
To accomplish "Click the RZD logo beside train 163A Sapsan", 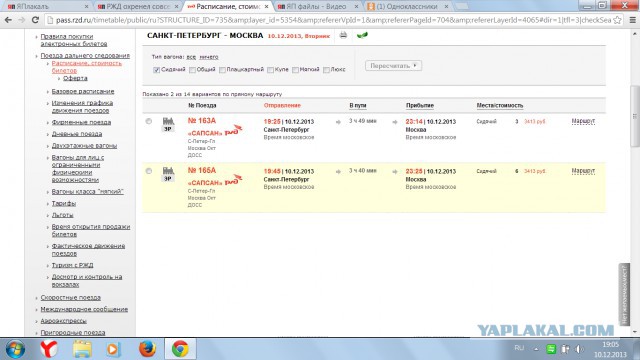I will click(x=233, y=130).
